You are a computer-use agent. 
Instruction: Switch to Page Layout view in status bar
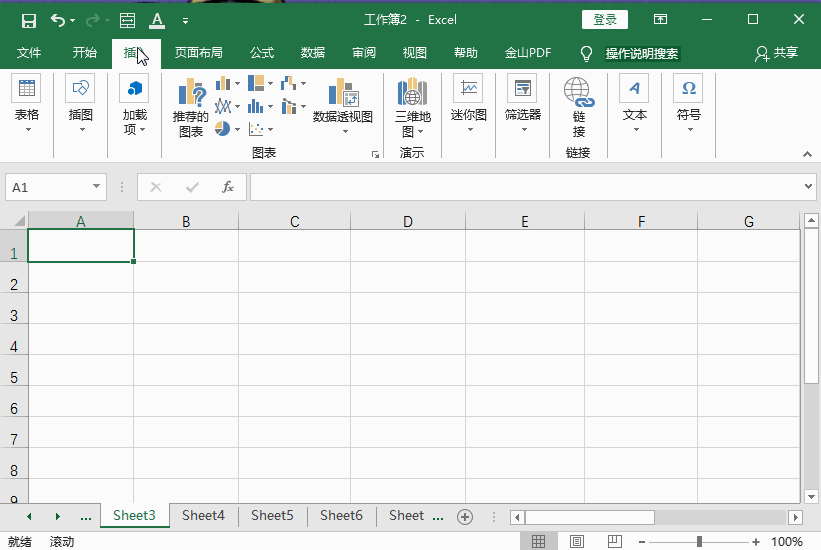click(576, 541)
